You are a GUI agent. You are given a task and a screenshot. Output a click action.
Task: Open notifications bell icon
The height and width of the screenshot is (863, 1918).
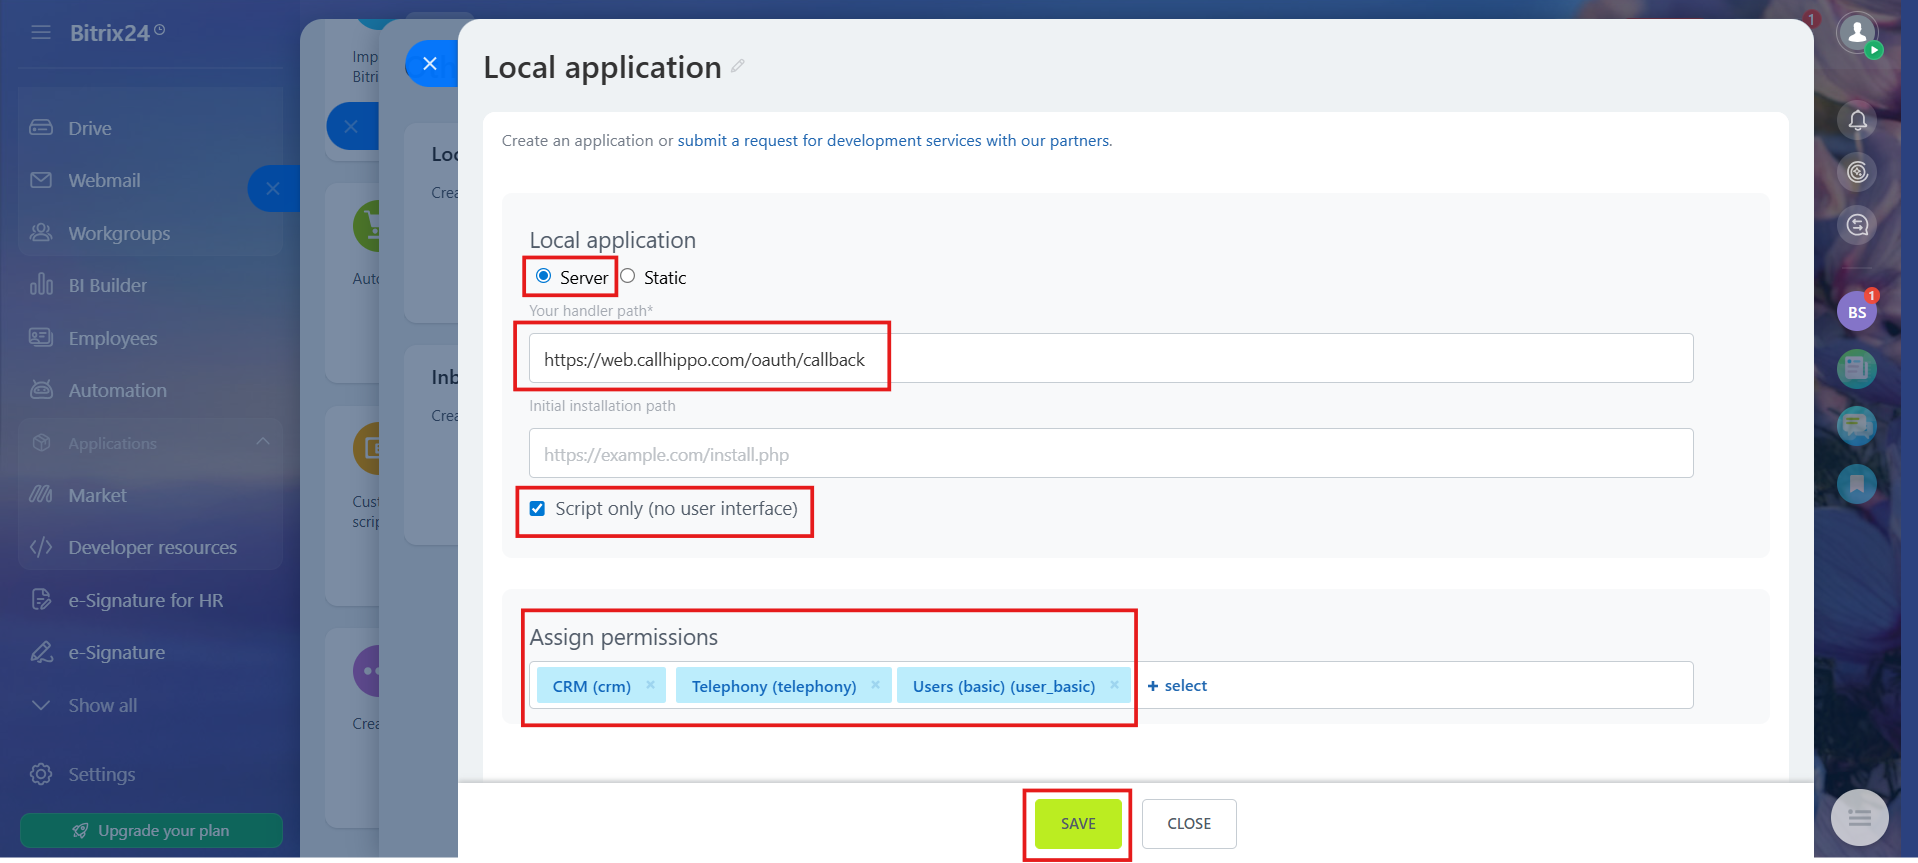1857,121
